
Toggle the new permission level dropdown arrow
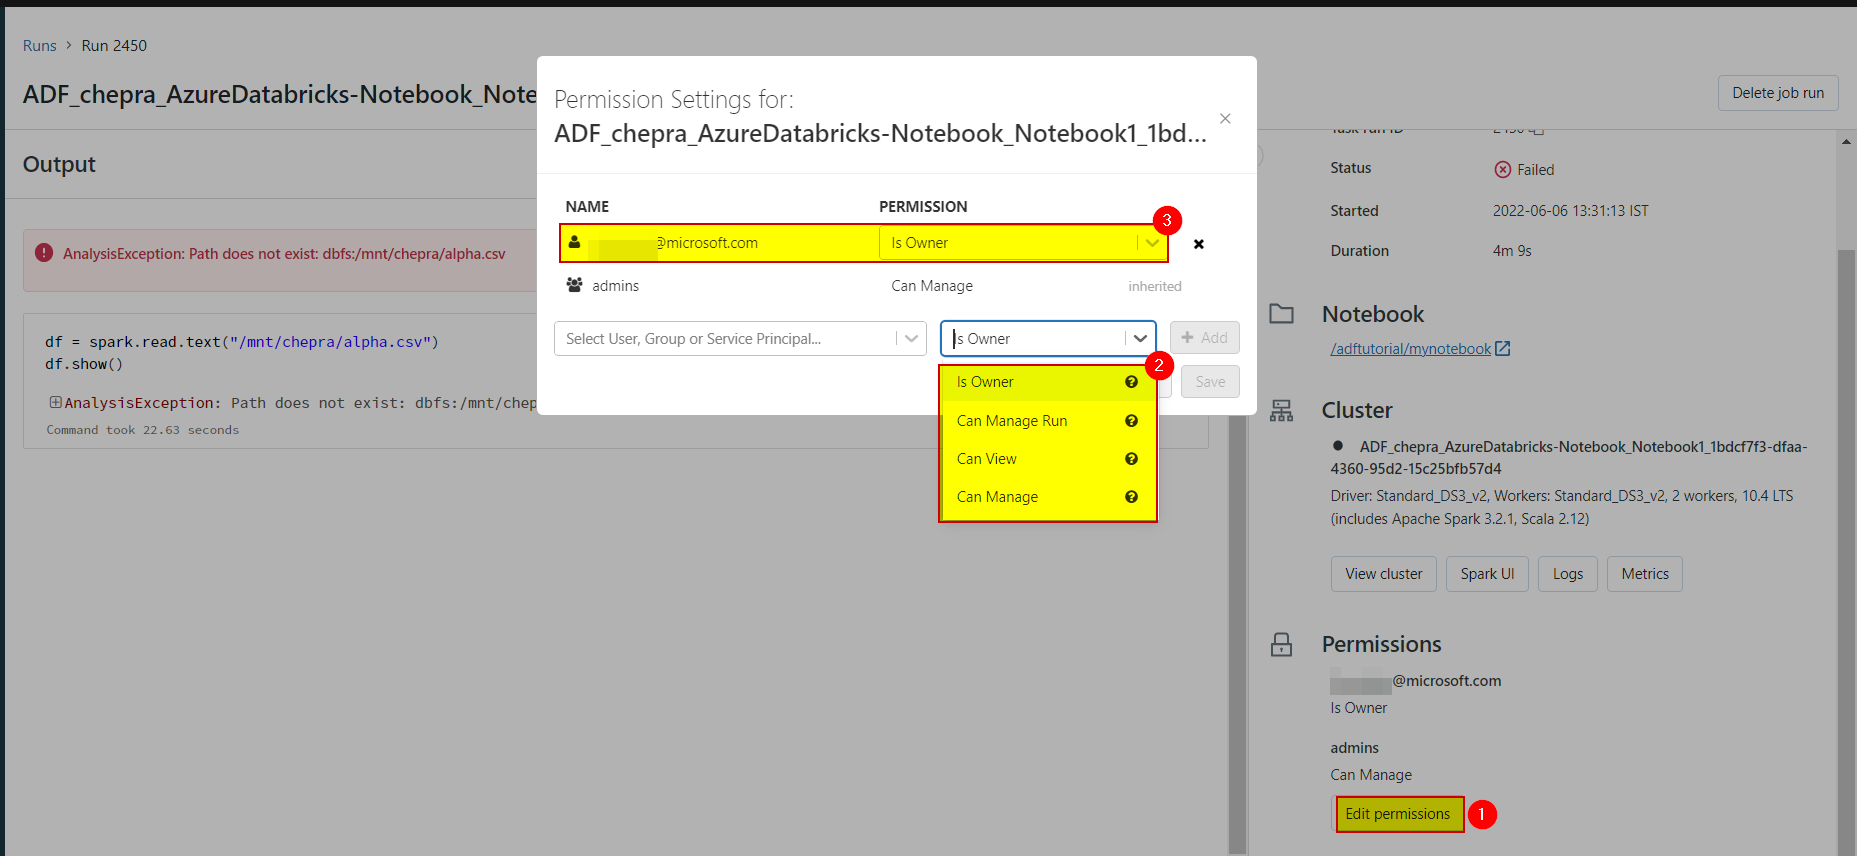pos(1140,339)
